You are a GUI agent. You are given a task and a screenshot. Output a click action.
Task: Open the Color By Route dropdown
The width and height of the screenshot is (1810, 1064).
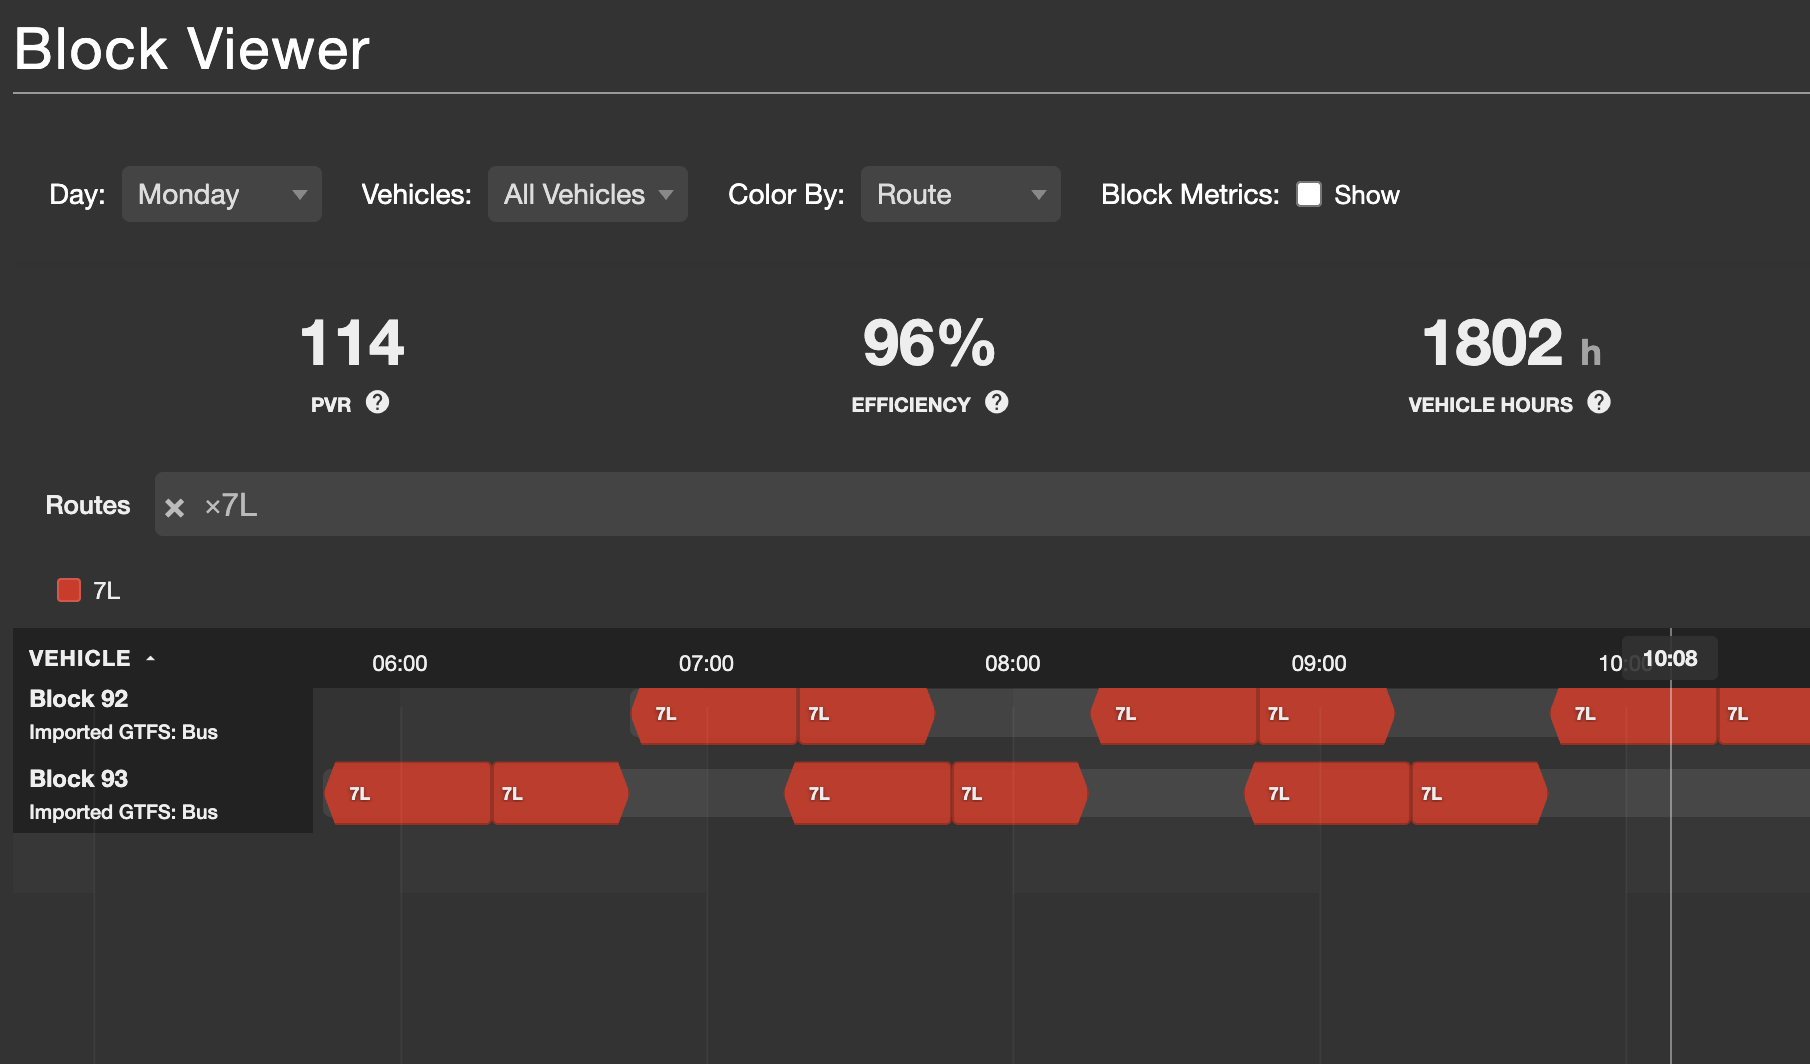click(960, 194)
